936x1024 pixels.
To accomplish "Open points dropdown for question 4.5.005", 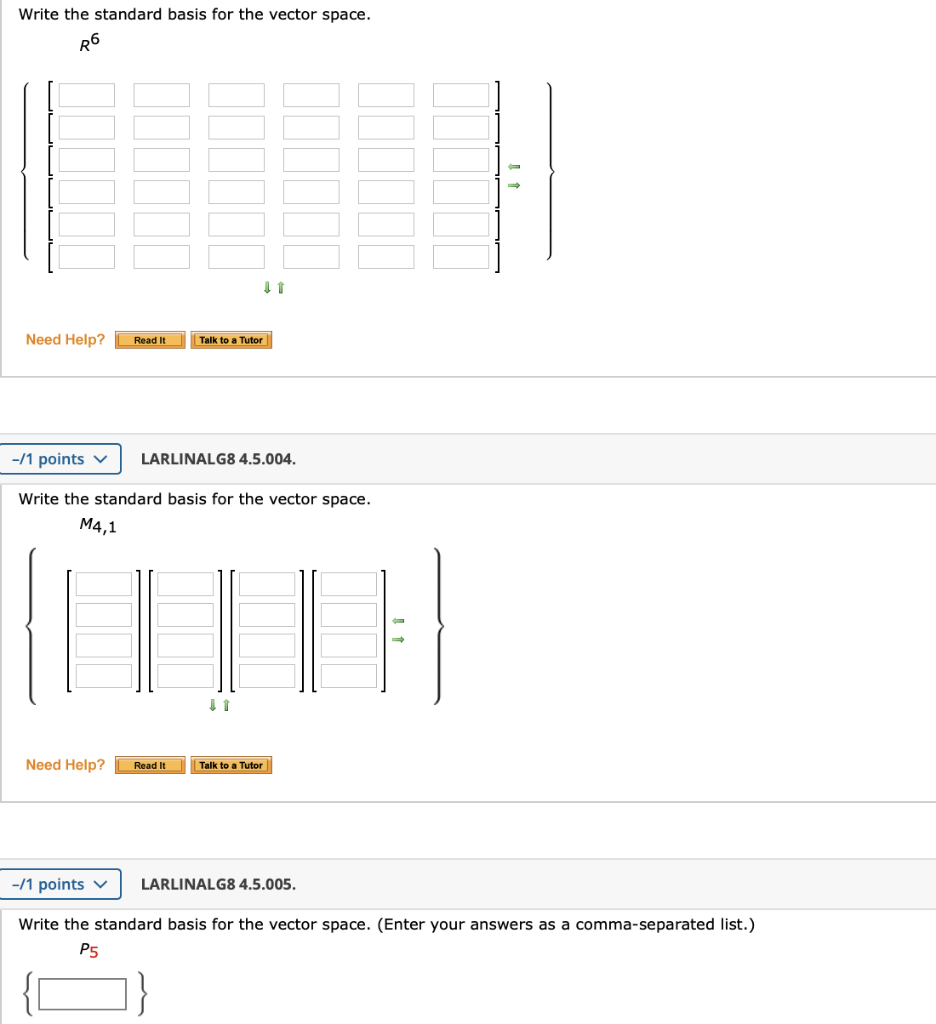I will click(60, 884).
